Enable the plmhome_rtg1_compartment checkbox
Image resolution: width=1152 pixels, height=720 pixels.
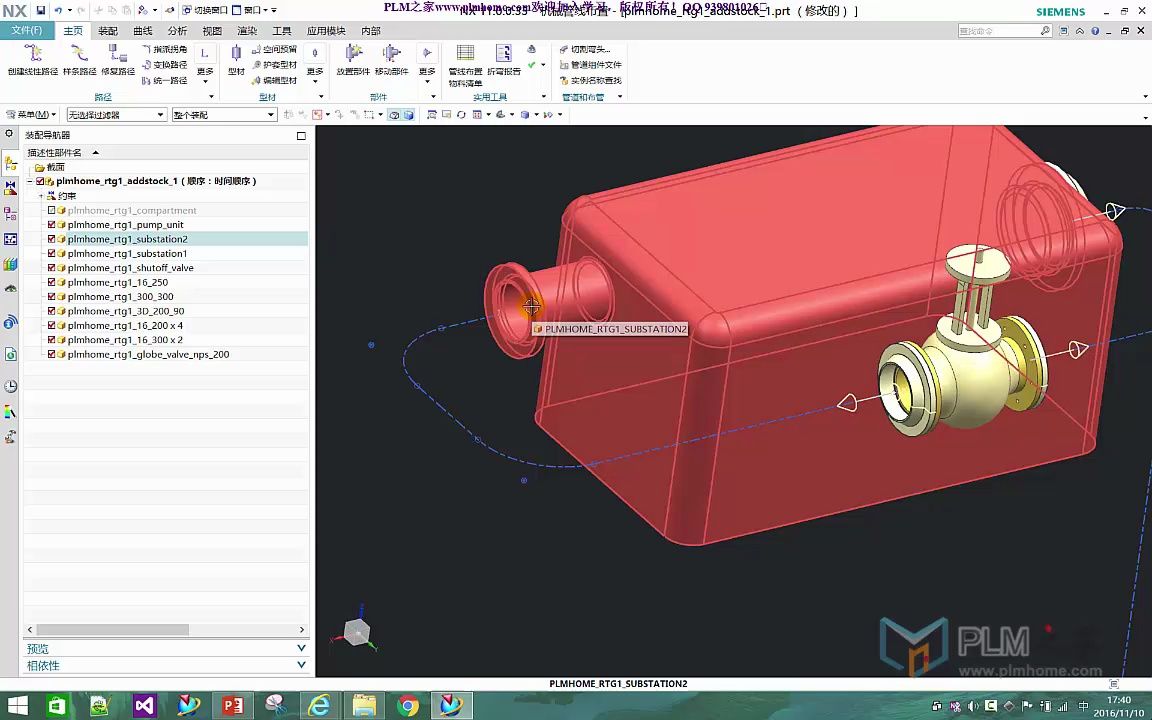pos(52,211)
